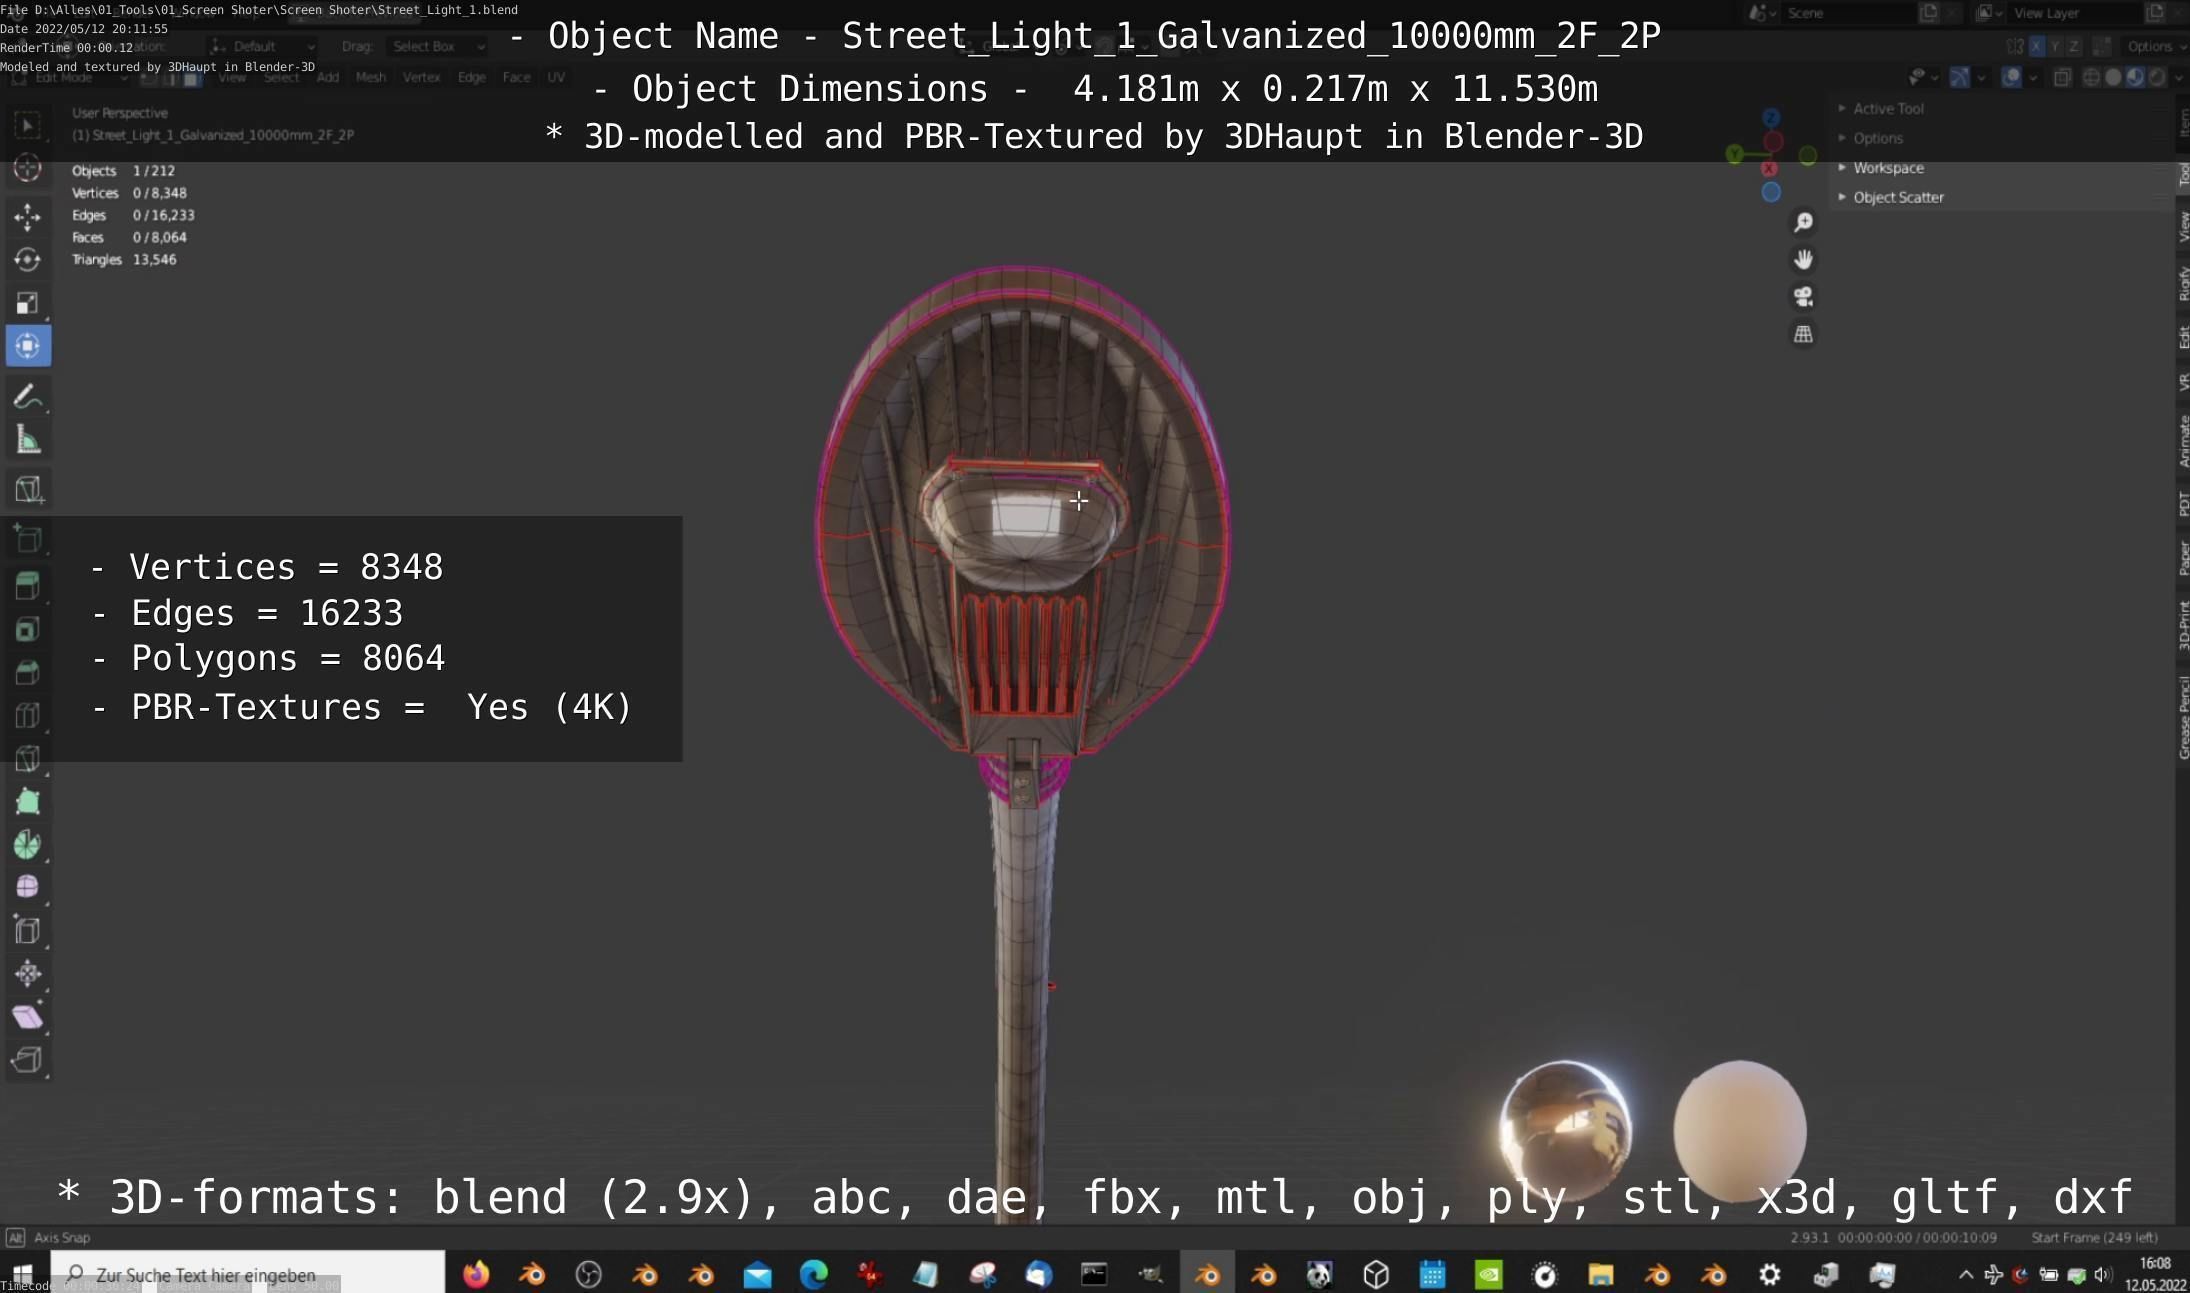This screenshot has height=1293, width=2190.
Task: Select the purple Shear tool
Action: 27,1017
